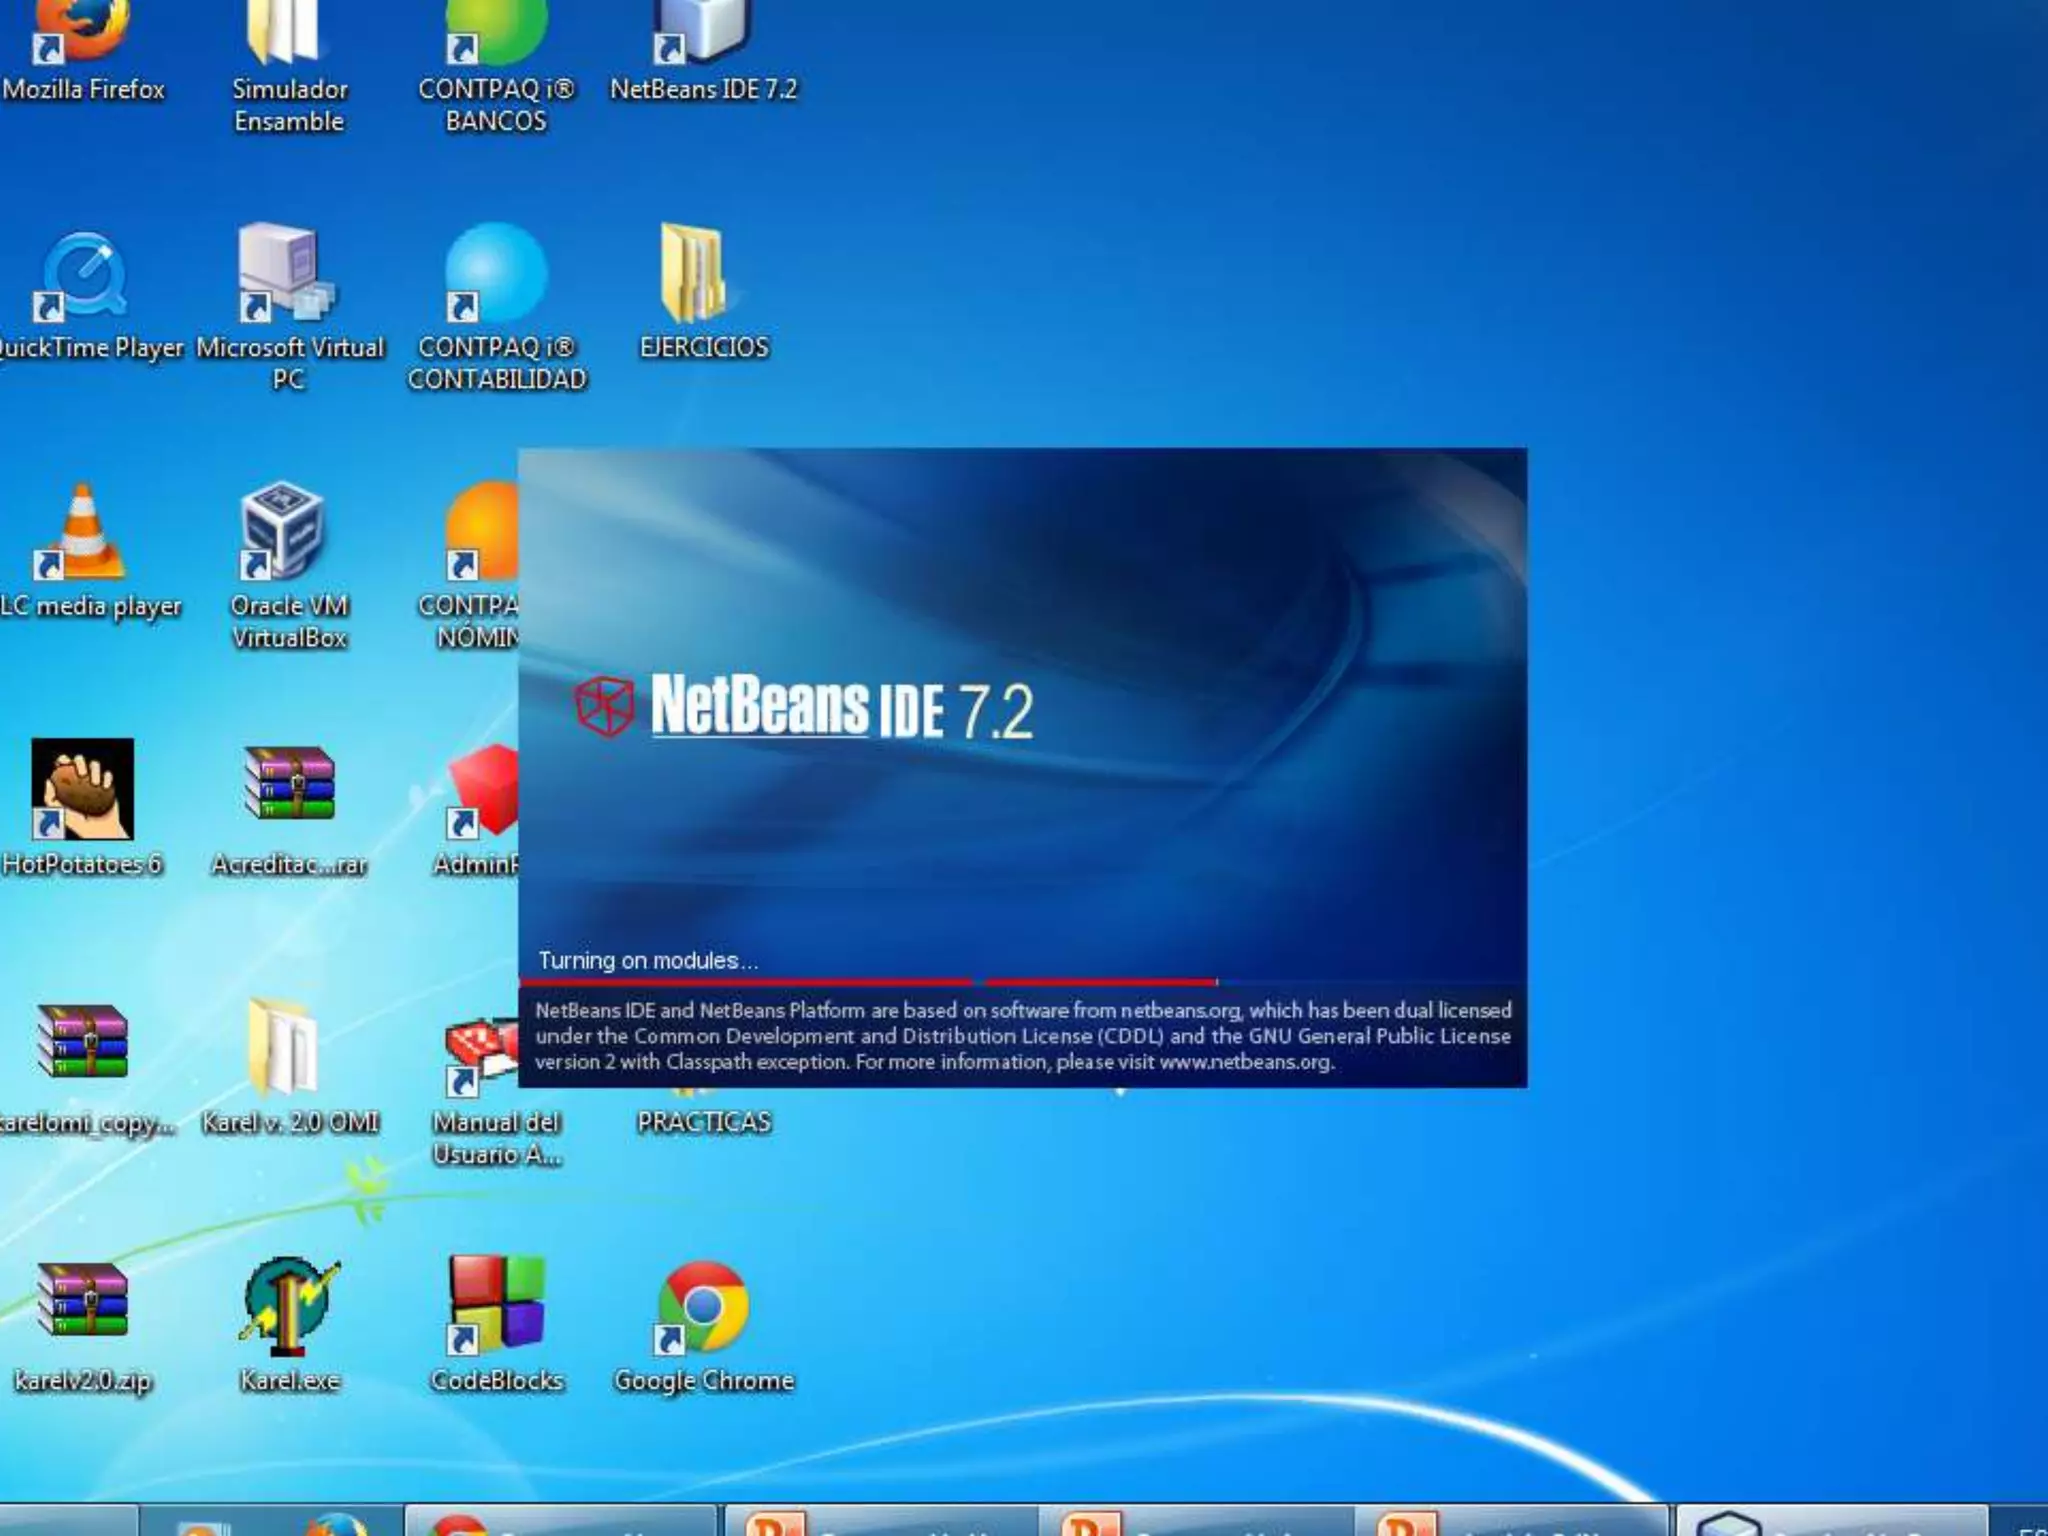Click the NetBeans IDE 7.2 splash logo
2048x1536 pixels.
tap(805, 708)
